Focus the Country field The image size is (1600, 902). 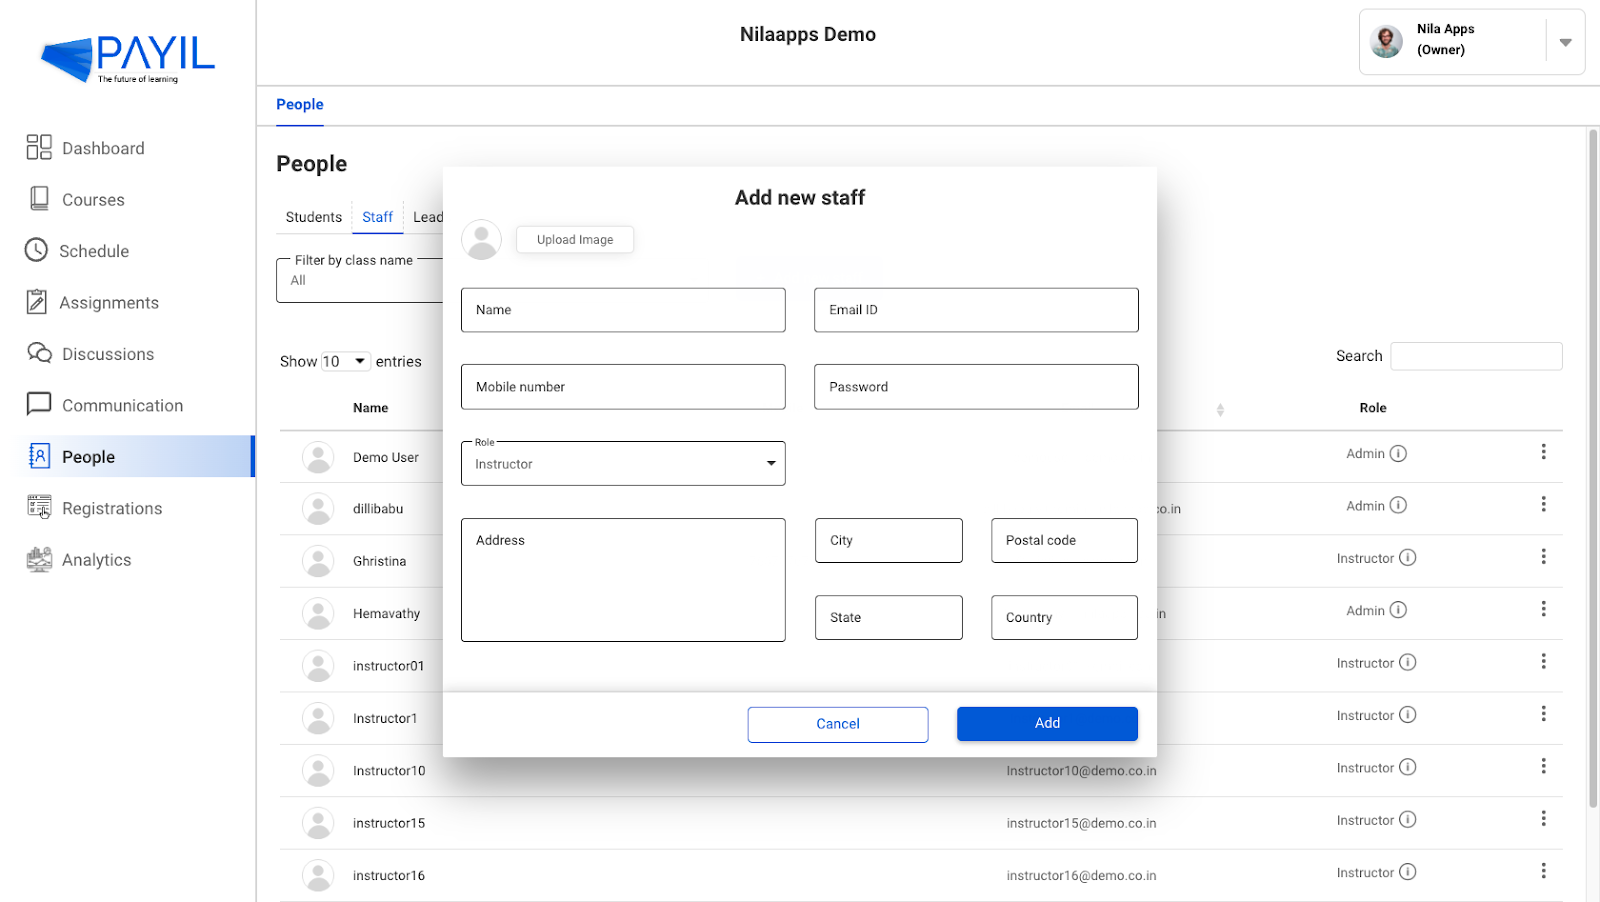(x=1064, y=617)
